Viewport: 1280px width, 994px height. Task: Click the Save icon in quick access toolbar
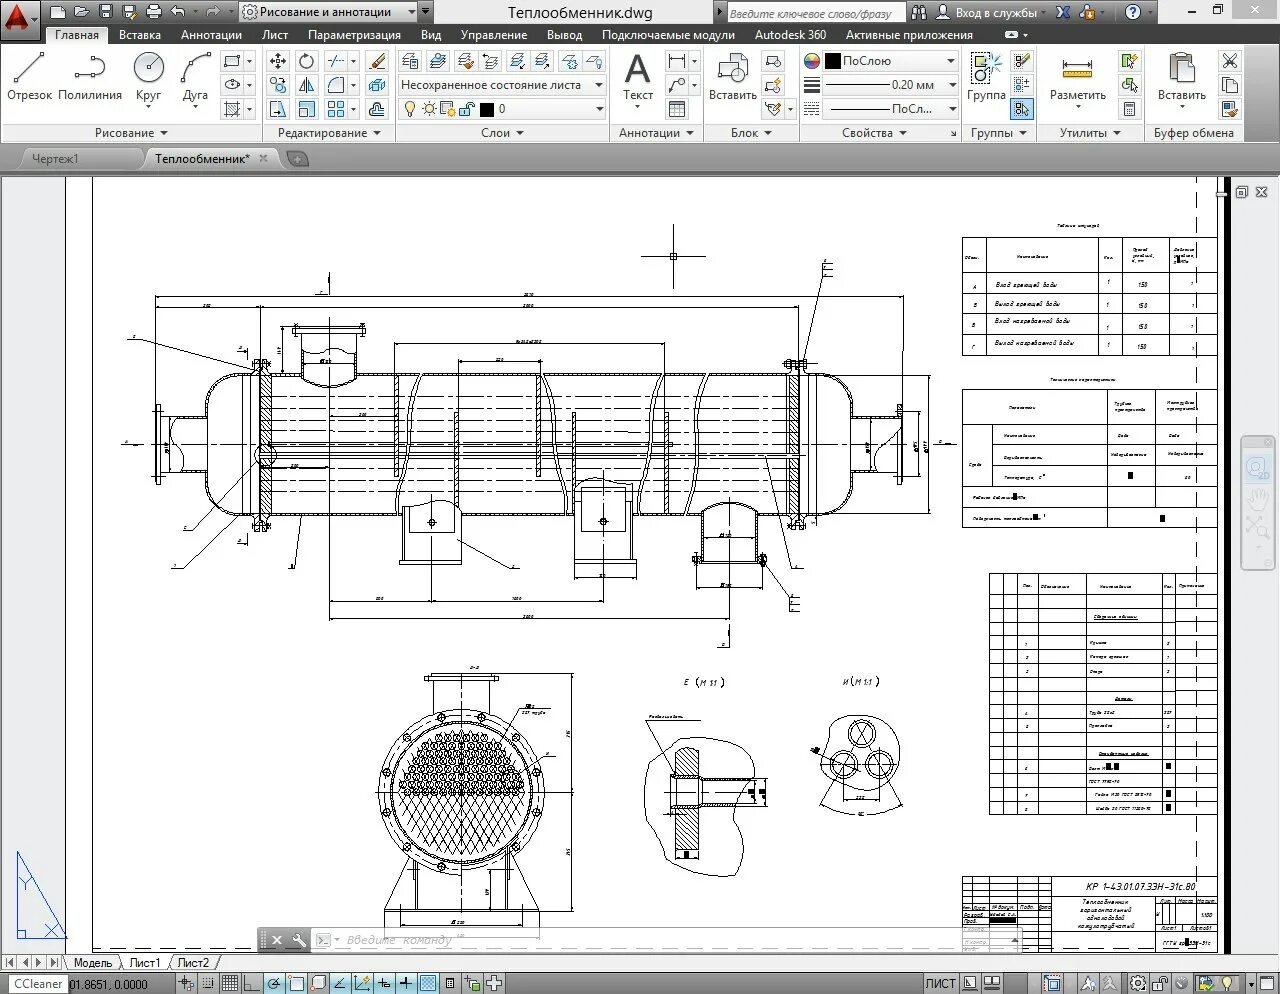(105, 12)
